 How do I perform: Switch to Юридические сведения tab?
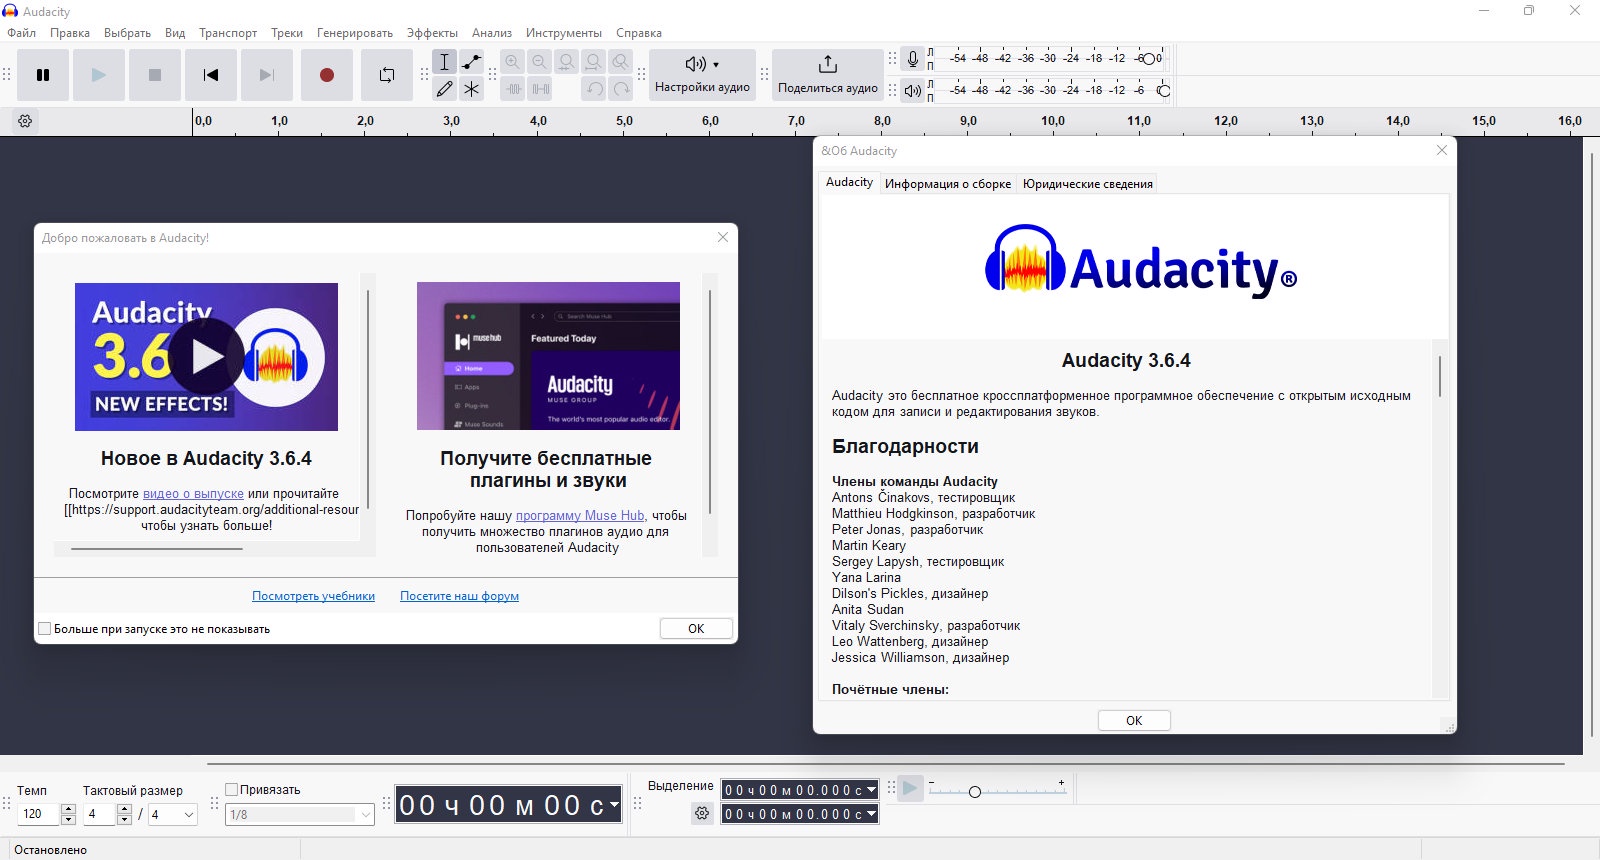(1088, 184)
